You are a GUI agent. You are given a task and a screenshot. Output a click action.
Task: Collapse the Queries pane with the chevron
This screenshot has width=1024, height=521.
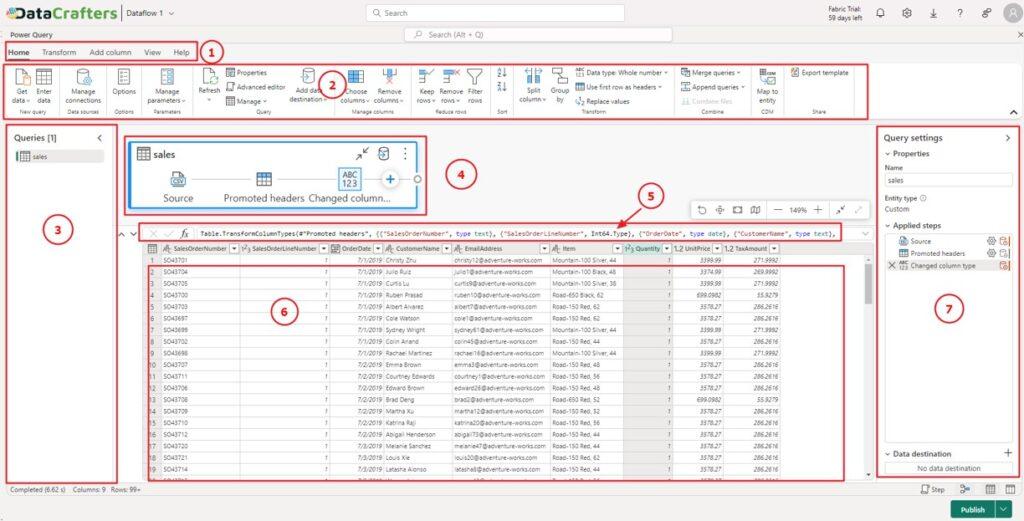(x=99, y=138)
